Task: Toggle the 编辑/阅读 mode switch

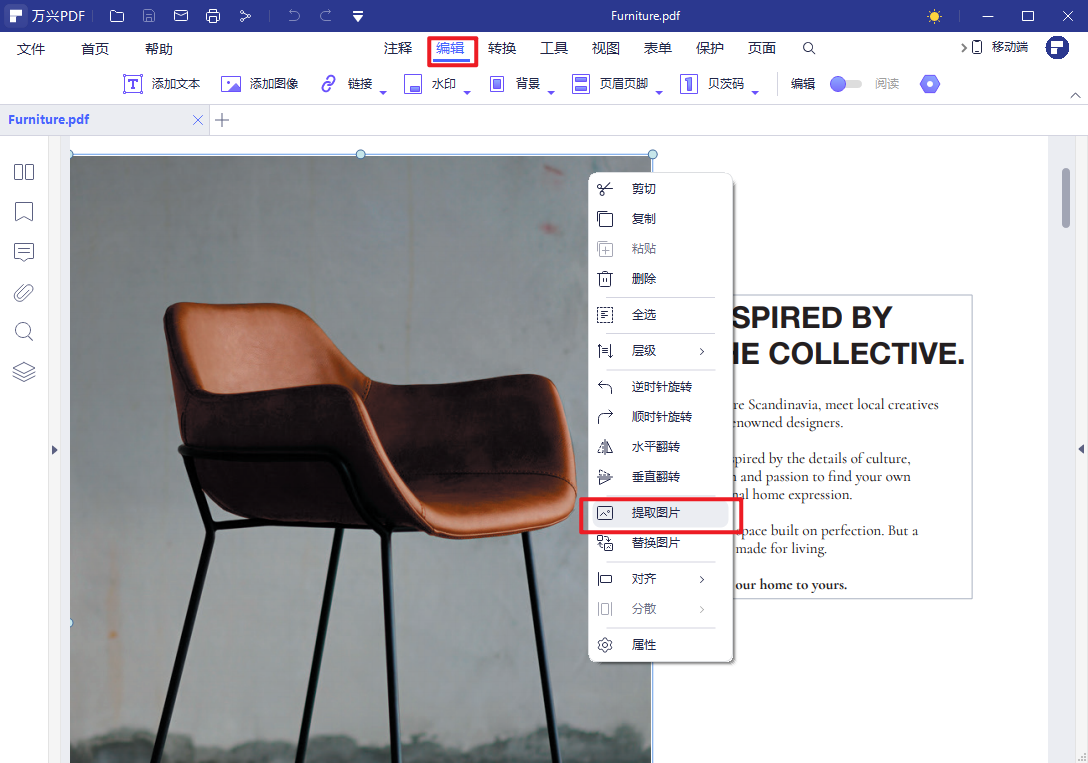Action: 845,84
